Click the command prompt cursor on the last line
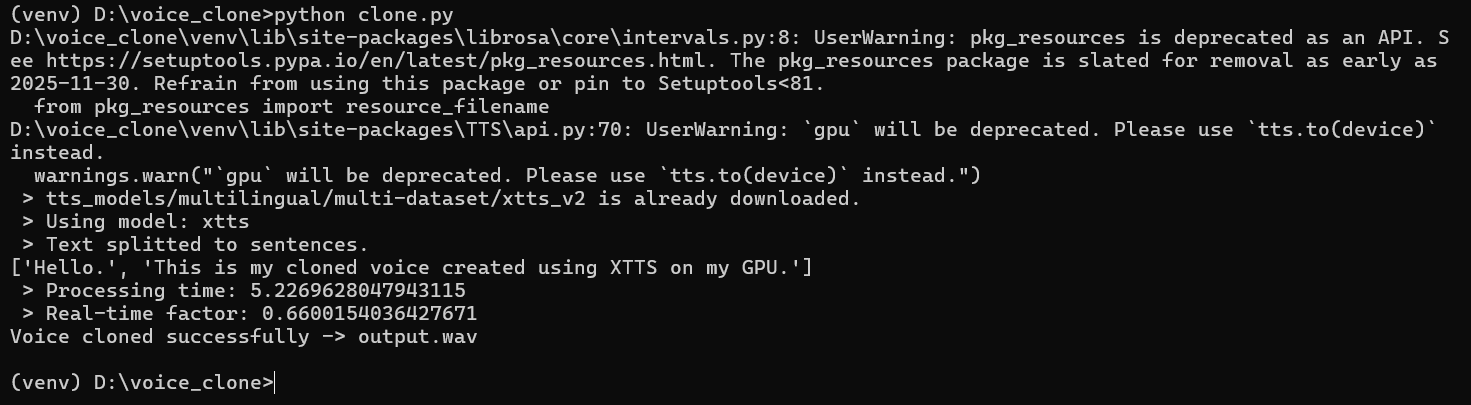1471x405 pixels. click(x=274, y=383)
